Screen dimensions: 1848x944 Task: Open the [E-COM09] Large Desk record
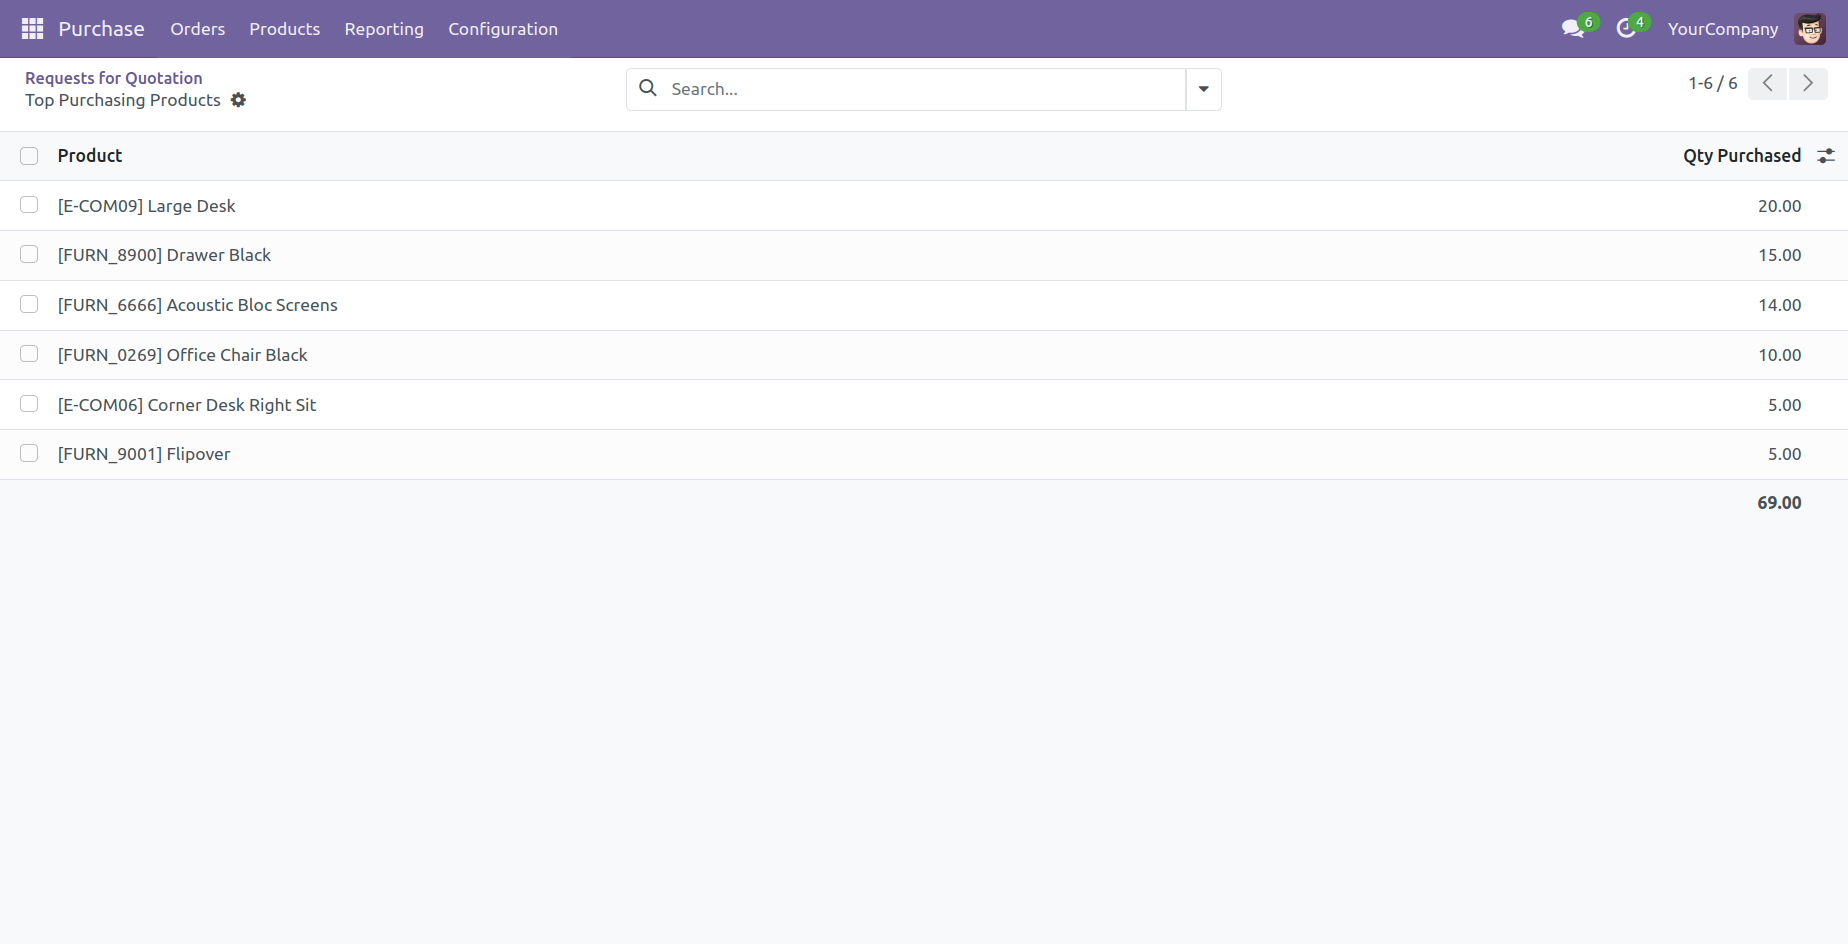click(147, 206)
